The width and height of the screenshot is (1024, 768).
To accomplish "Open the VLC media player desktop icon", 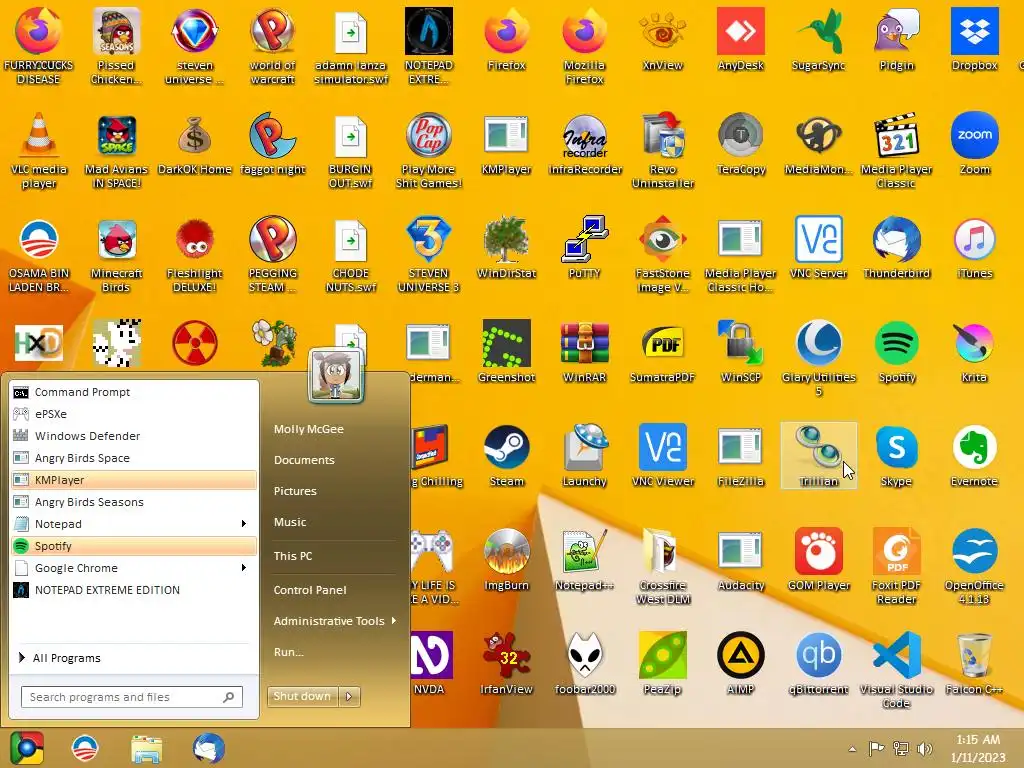I will [39, 150].
